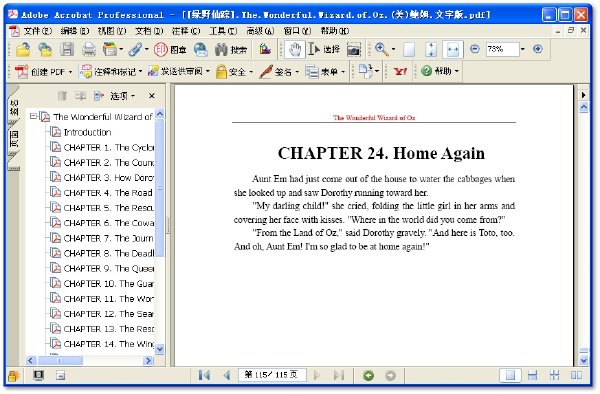Jump to CHAPTER 10 bookmark
Image resolution: width=600 pixels, height=394 pixels.
click(x=109, y=283)
